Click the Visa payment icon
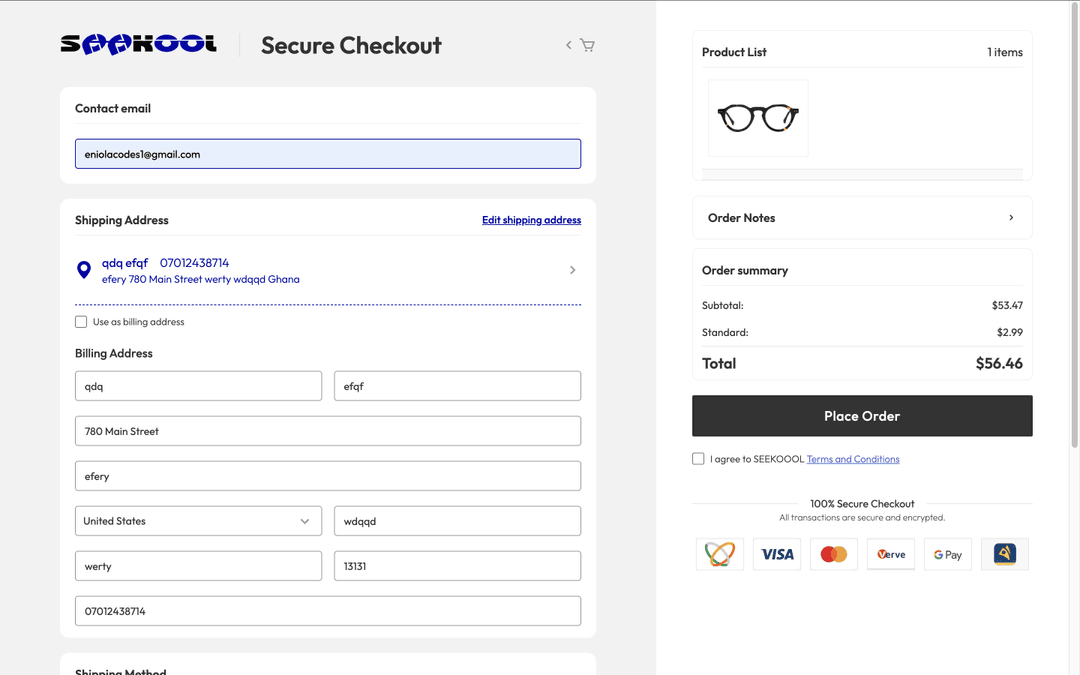The height and width of the screenshot is (675, 1080). (x=777, y=554)
